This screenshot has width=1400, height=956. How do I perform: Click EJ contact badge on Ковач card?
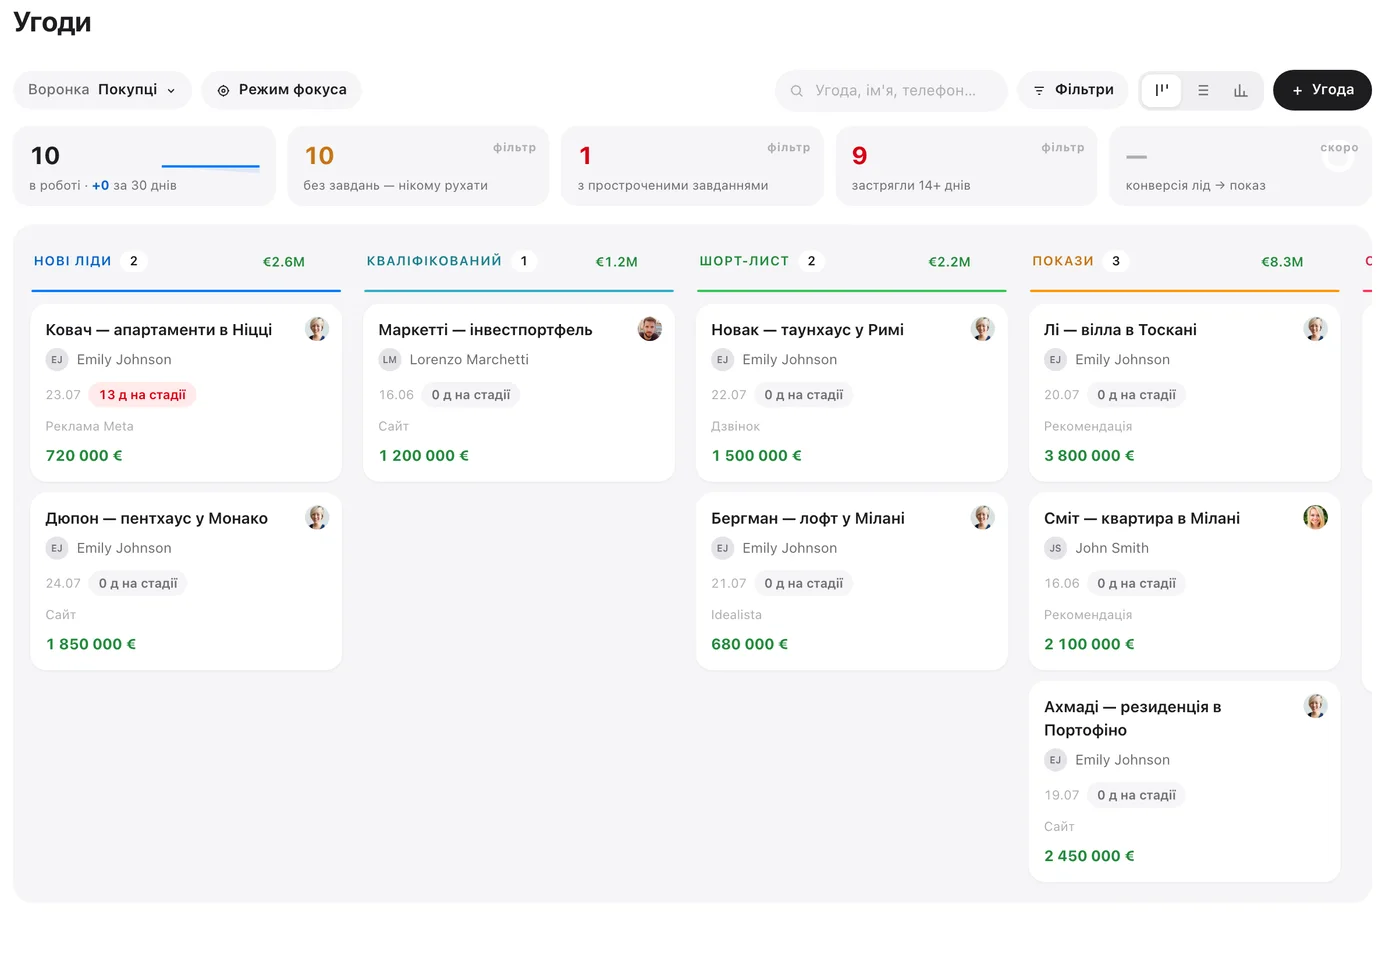(x=57, y=359)
